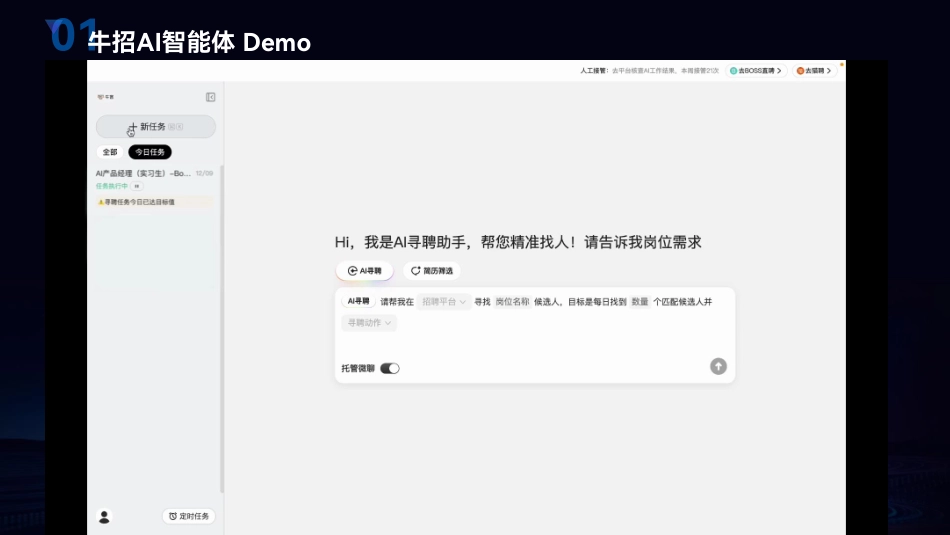Open the 去BOSS直聘 link
This screenshot has height=535, width=950.
click(755, 71)
